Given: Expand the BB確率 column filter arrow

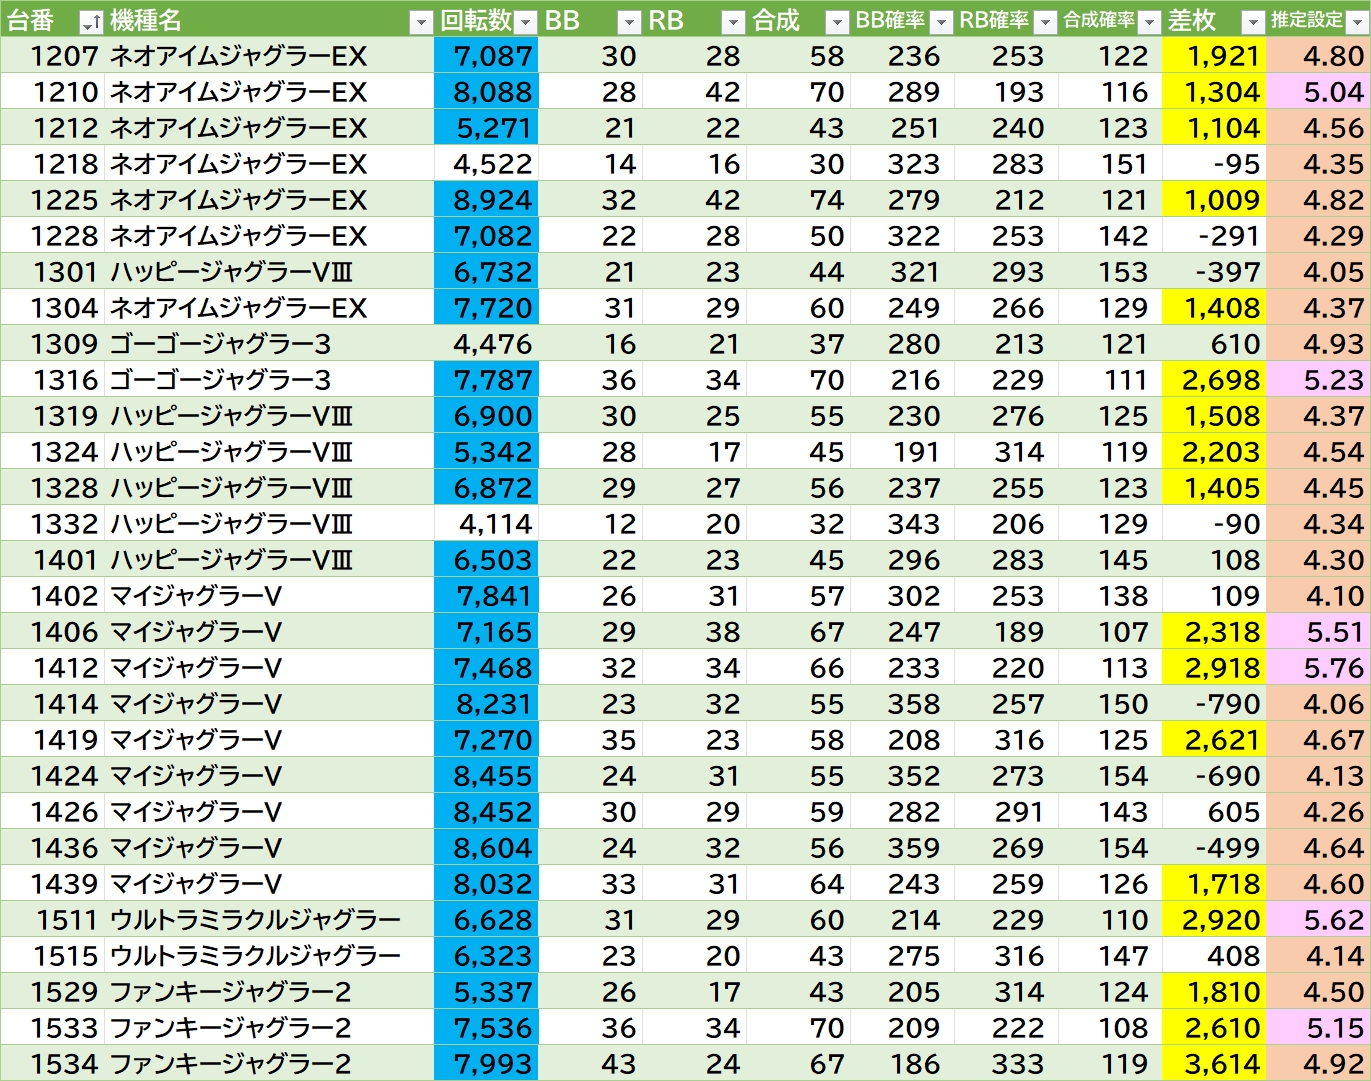Looking at the screenshot, I should pyautogui.click(x=941, y=22).
